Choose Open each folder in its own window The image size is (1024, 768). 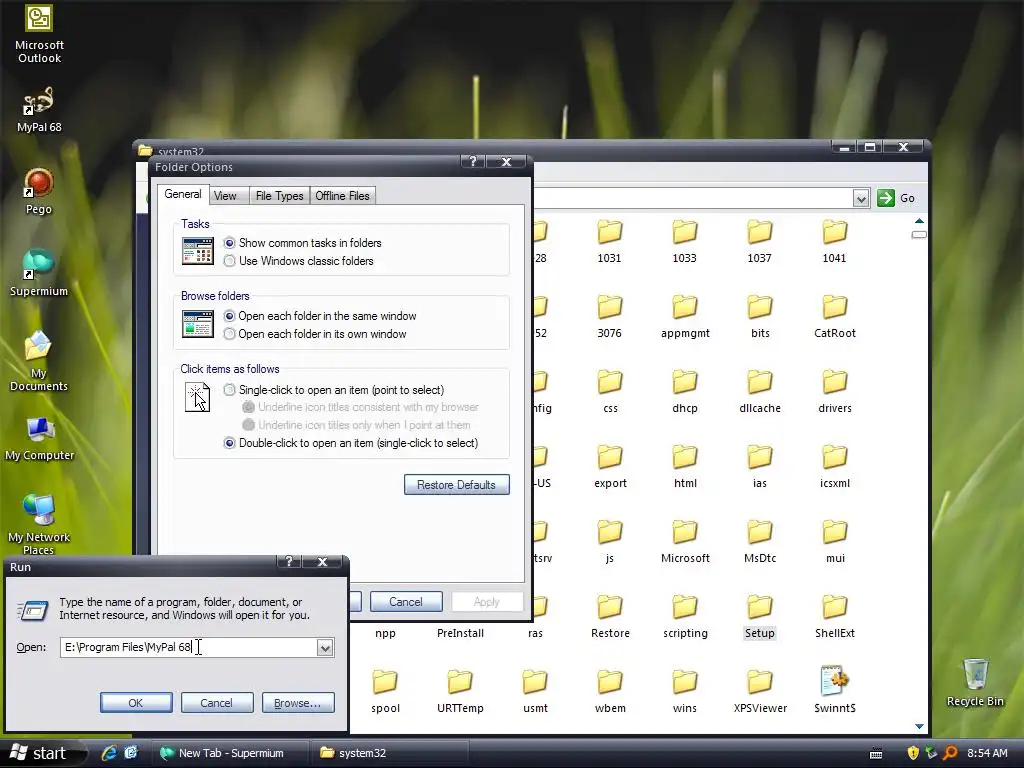coord(315,334)
